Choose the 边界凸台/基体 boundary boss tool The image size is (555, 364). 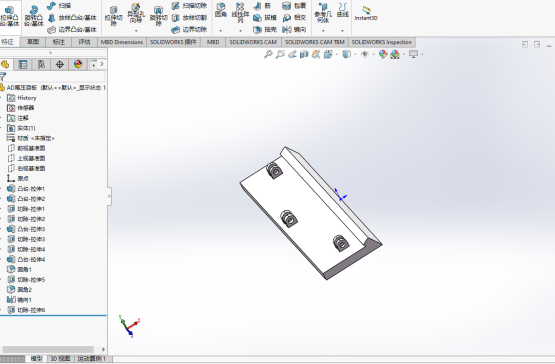pyautogui.click(x=72, y=29)
